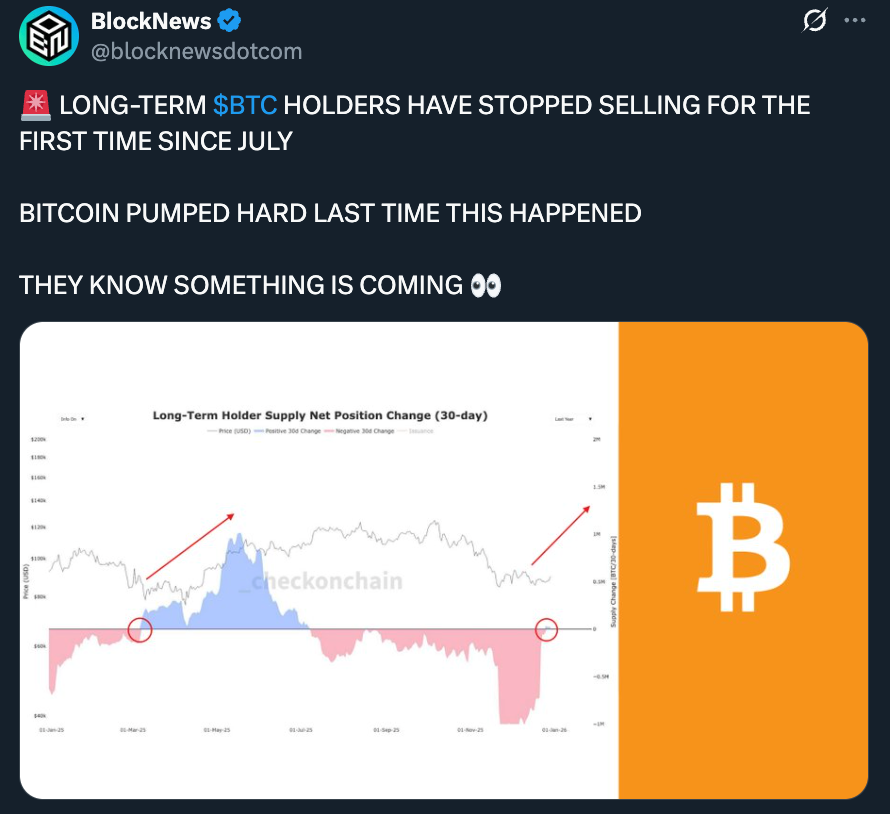Open the Info On dropdown
This screenshot has height=814, width=890.
click(x=72, y=418)
